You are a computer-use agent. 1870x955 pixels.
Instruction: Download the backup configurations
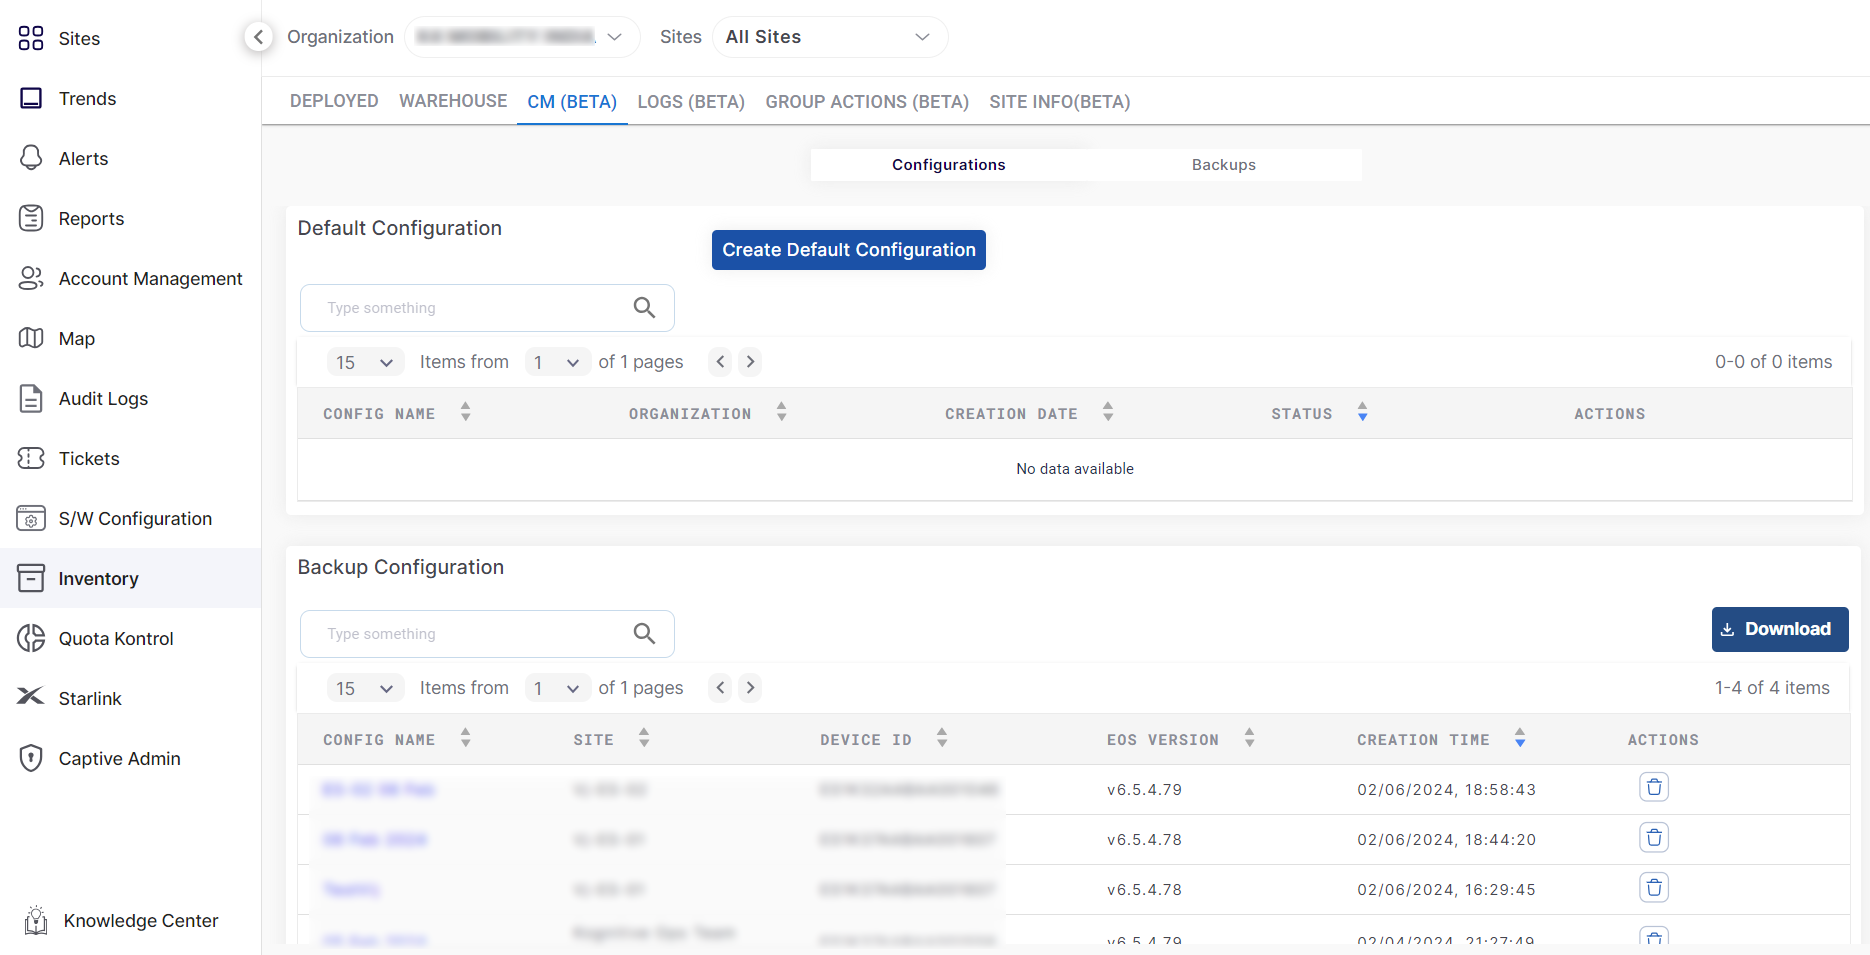pos(1779,629)
